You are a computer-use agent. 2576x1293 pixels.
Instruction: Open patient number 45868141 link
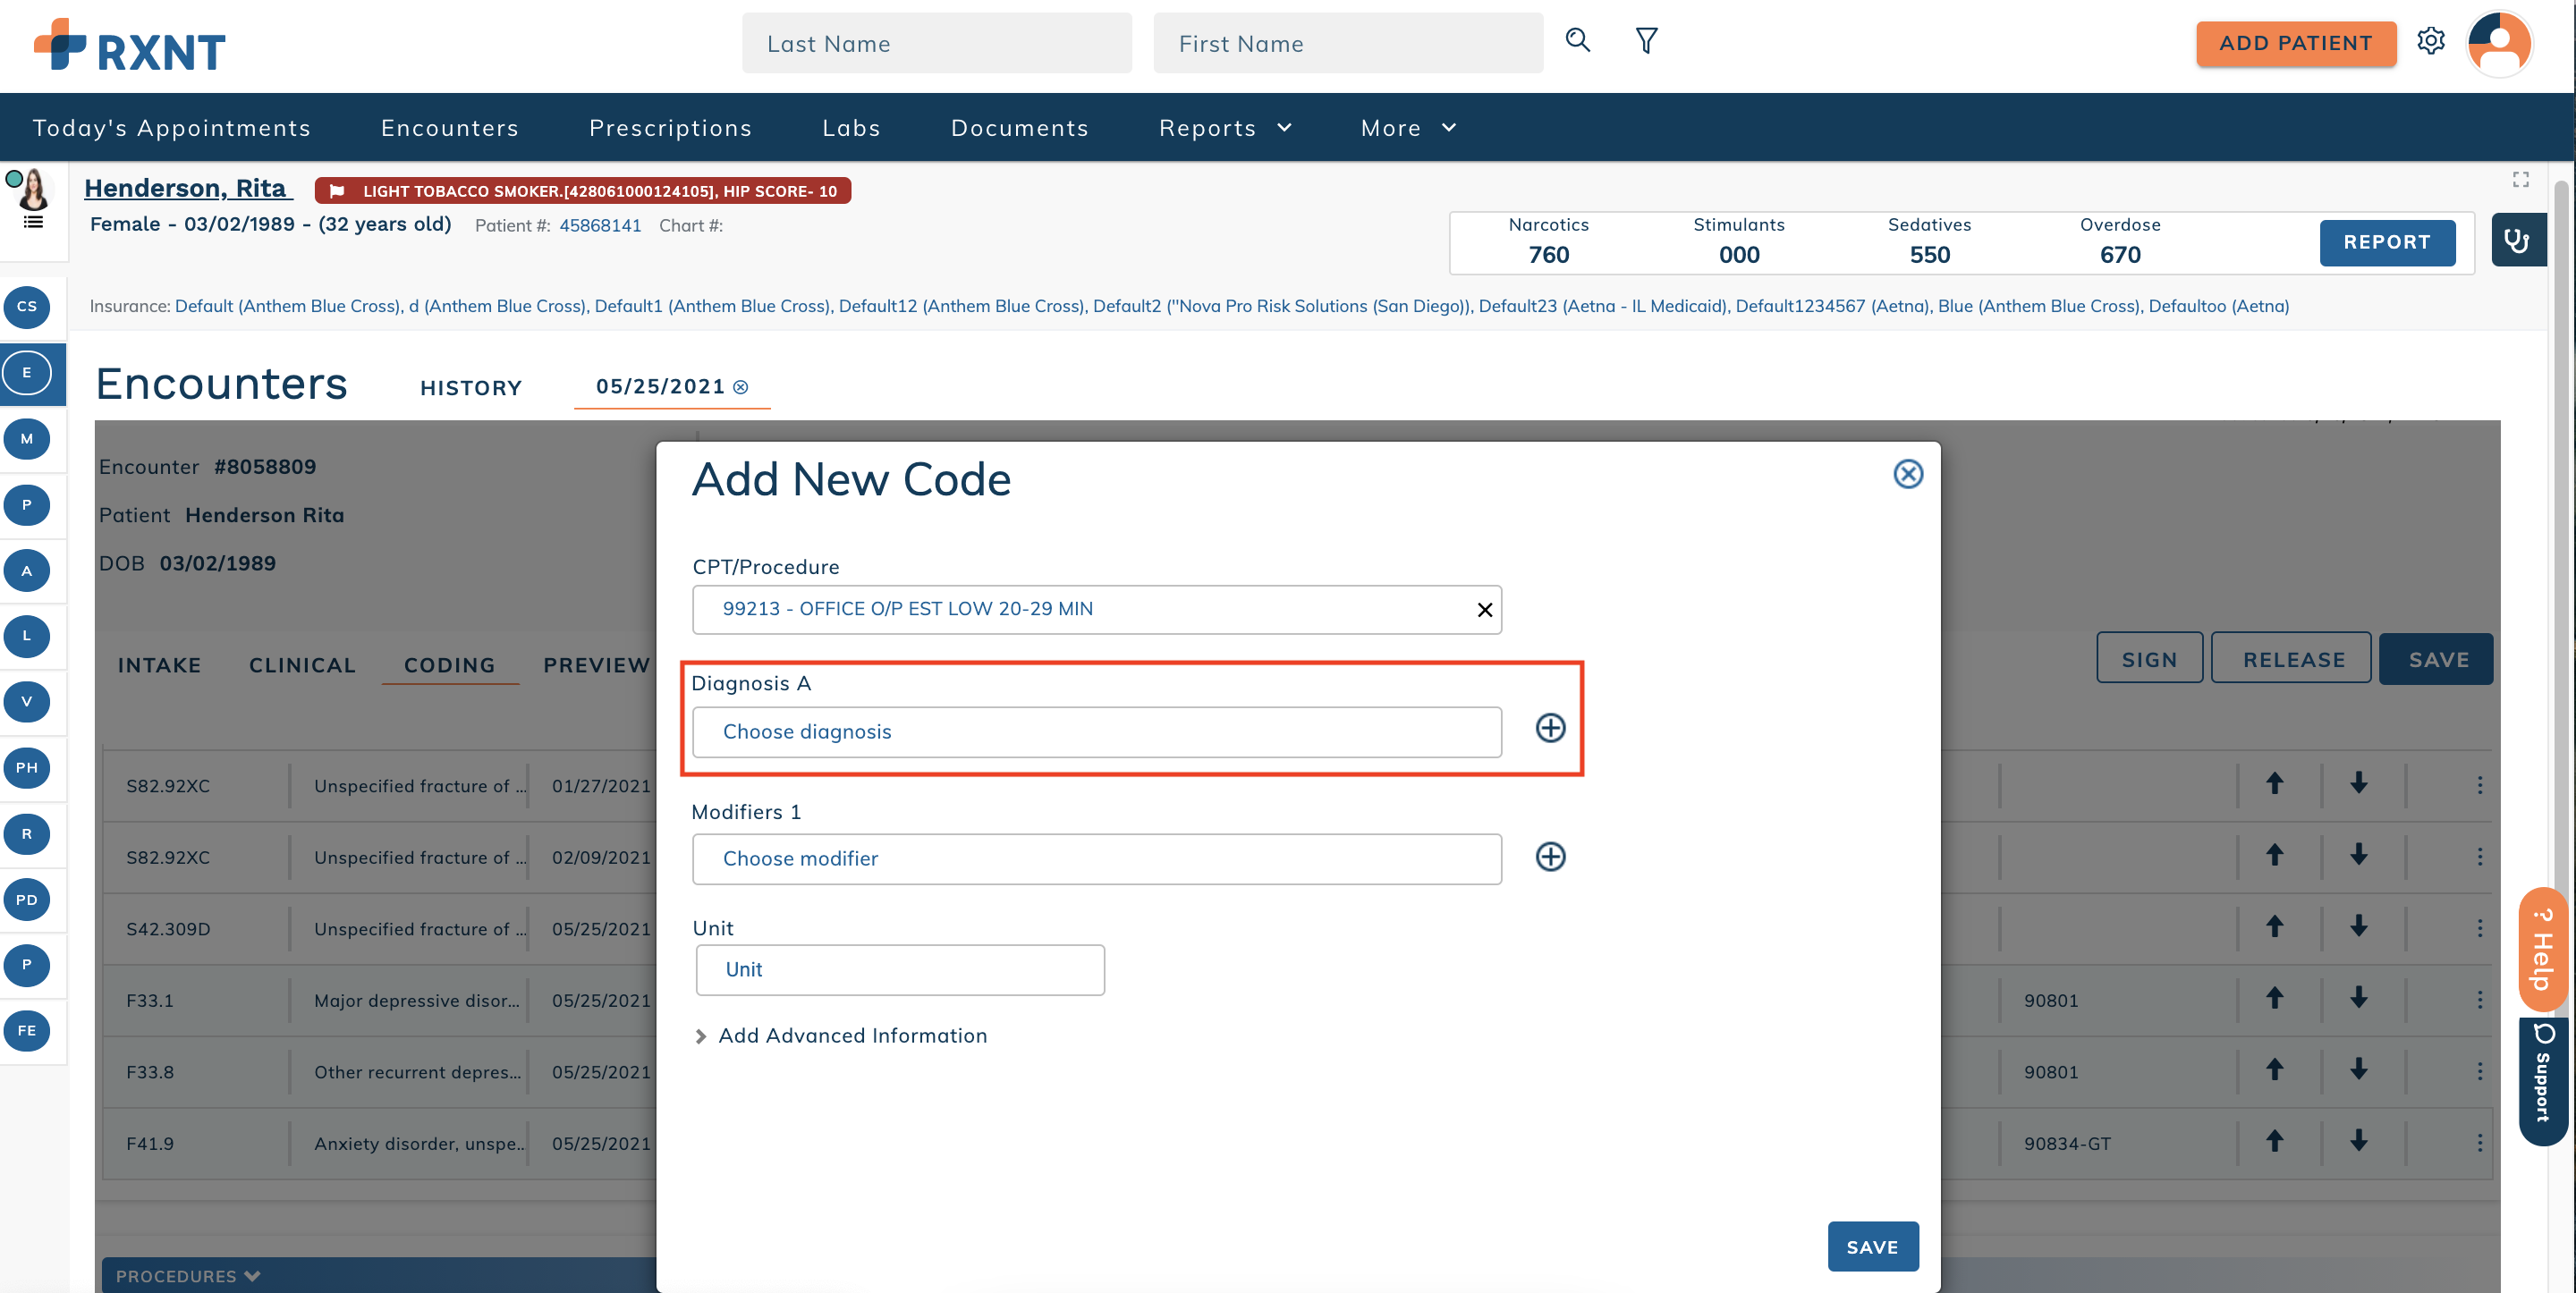click(x=600, y=226)
